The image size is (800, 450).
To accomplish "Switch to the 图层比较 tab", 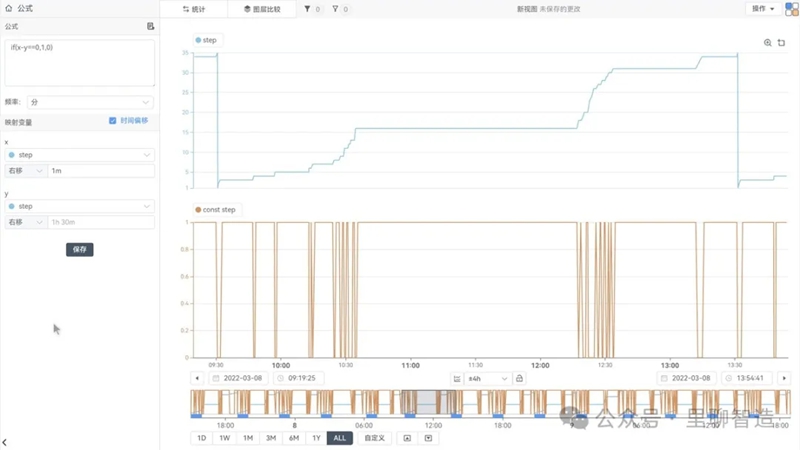I will pyautogui.click(x=262, y=9).
